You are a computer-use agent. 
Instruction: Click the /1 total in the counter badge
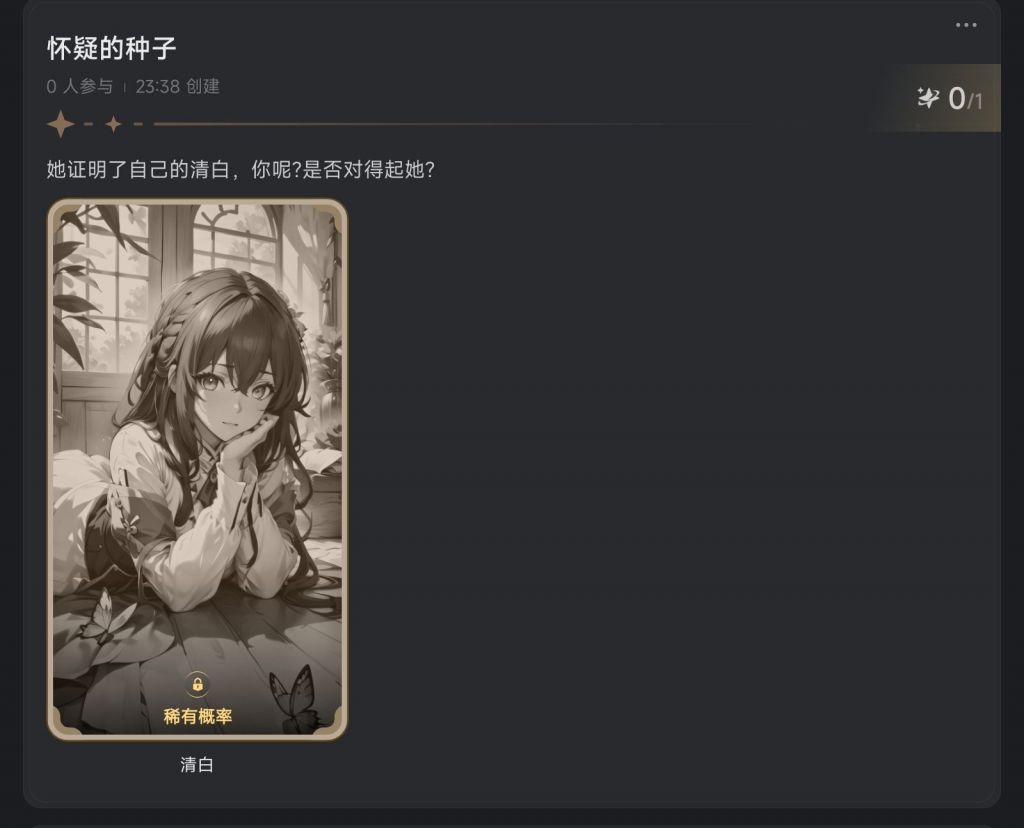tap(975, 101)
